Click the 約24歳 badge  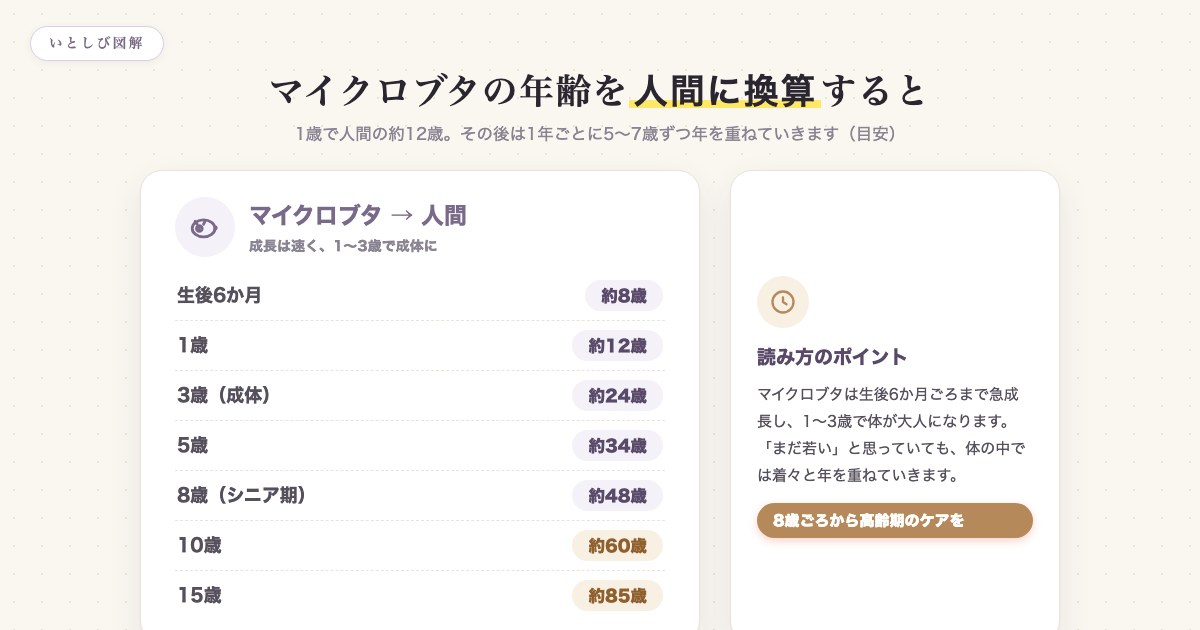point(617,395)
